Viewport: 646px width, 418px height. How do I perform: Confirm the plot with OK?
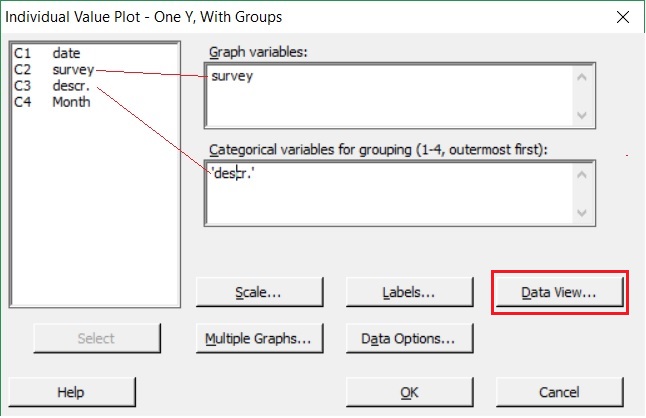coord(409,392)
